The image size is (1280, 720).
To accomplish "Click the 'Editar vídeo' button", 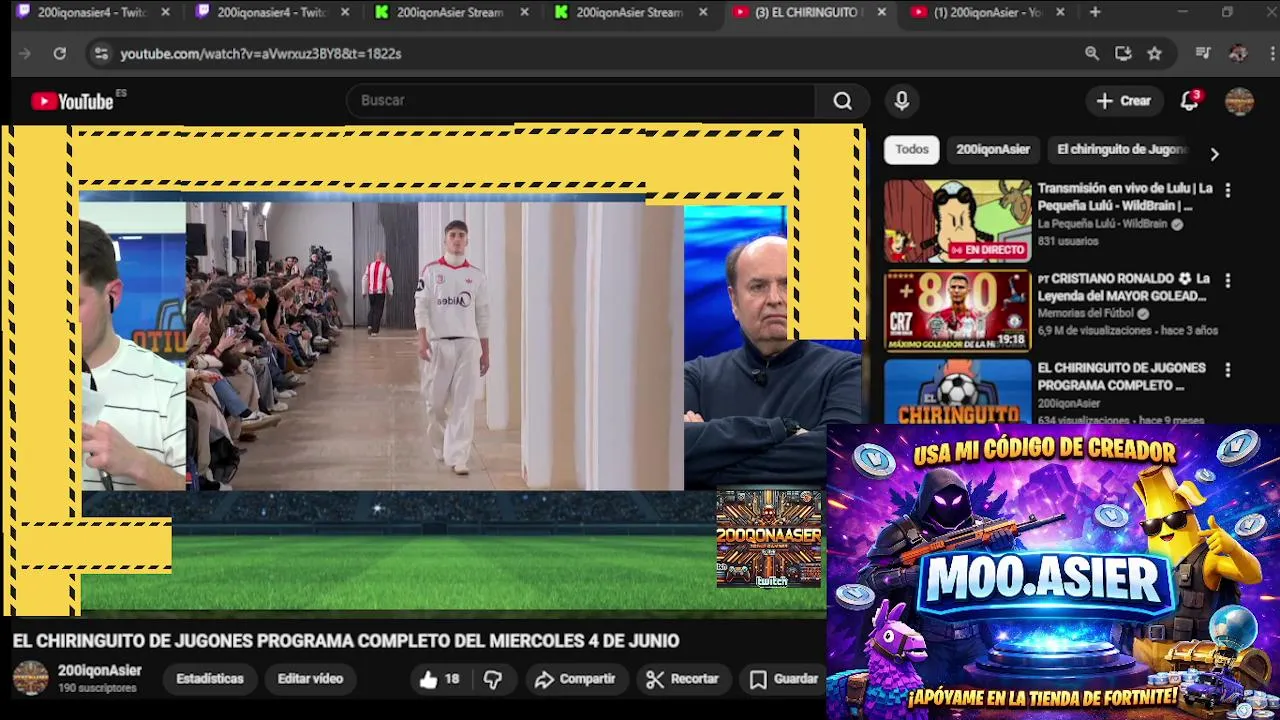I will 310,678.
